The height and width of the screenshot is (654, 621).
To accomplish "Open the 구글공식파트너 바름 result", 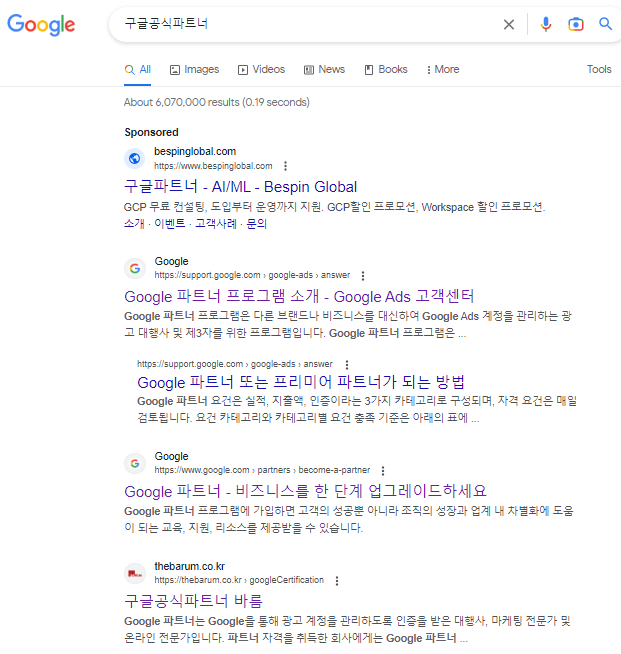I will tap(194, 601).
